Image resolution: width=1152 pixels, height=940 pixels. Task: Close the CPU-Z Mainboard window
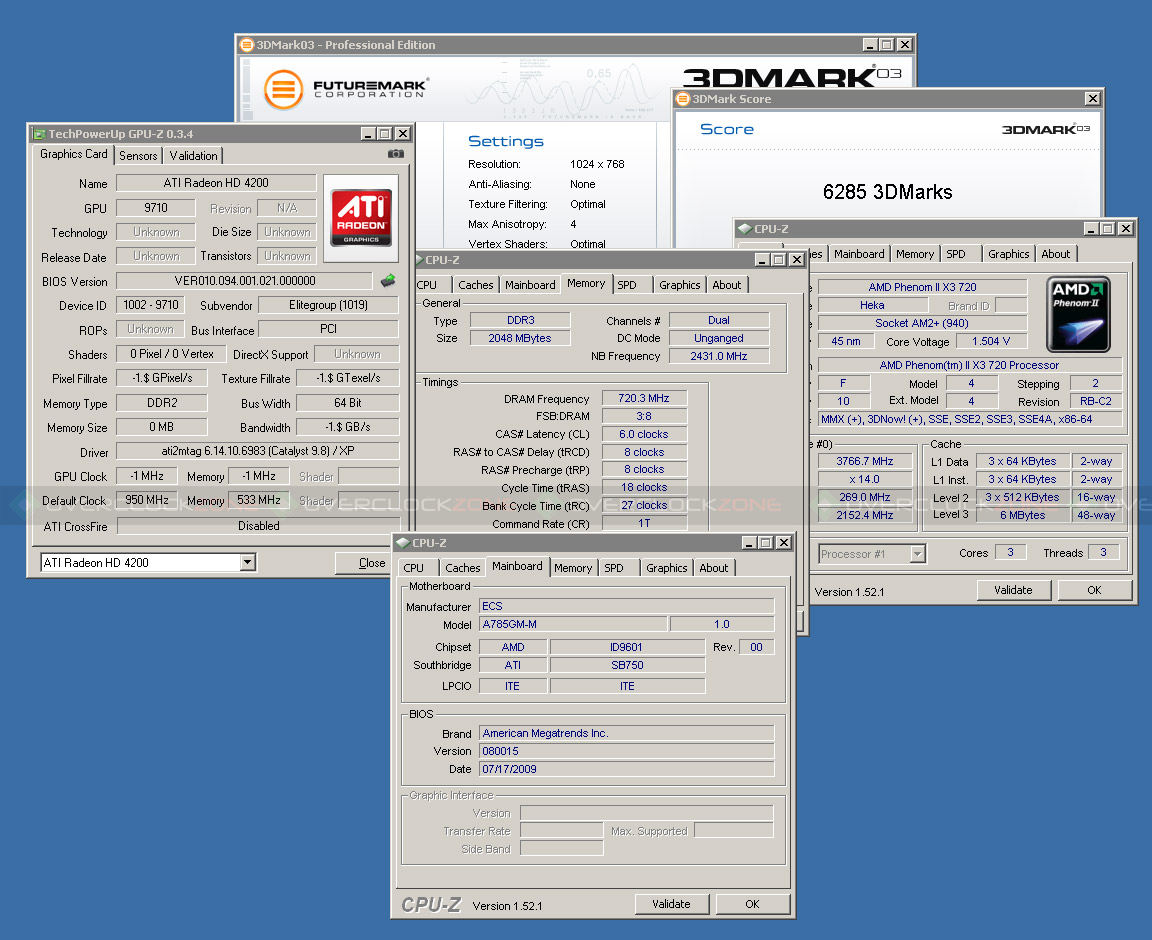[x=784, y=542]
